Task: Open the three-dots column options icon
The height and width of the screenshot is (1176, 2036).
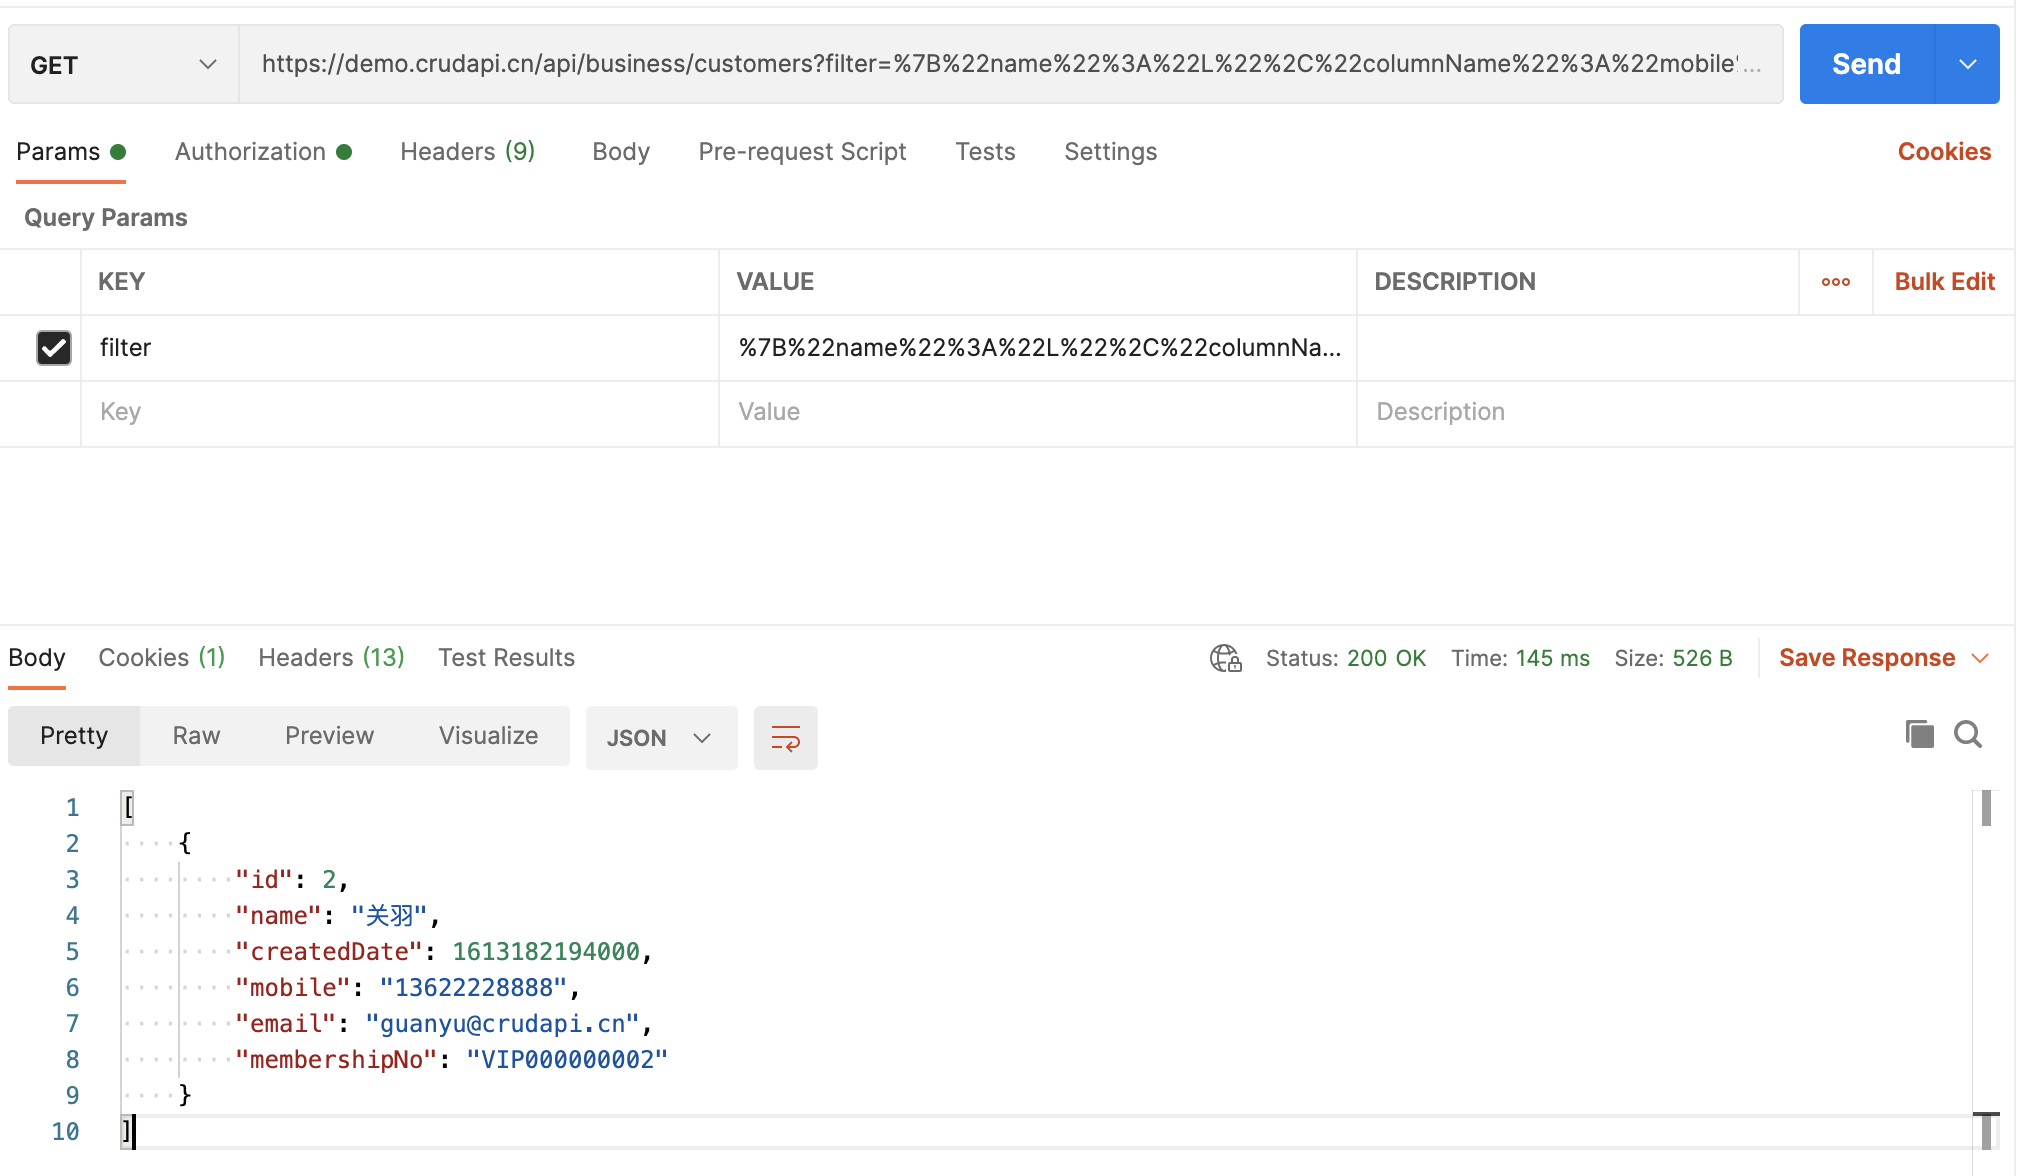Action: (x=1835, y=282)
